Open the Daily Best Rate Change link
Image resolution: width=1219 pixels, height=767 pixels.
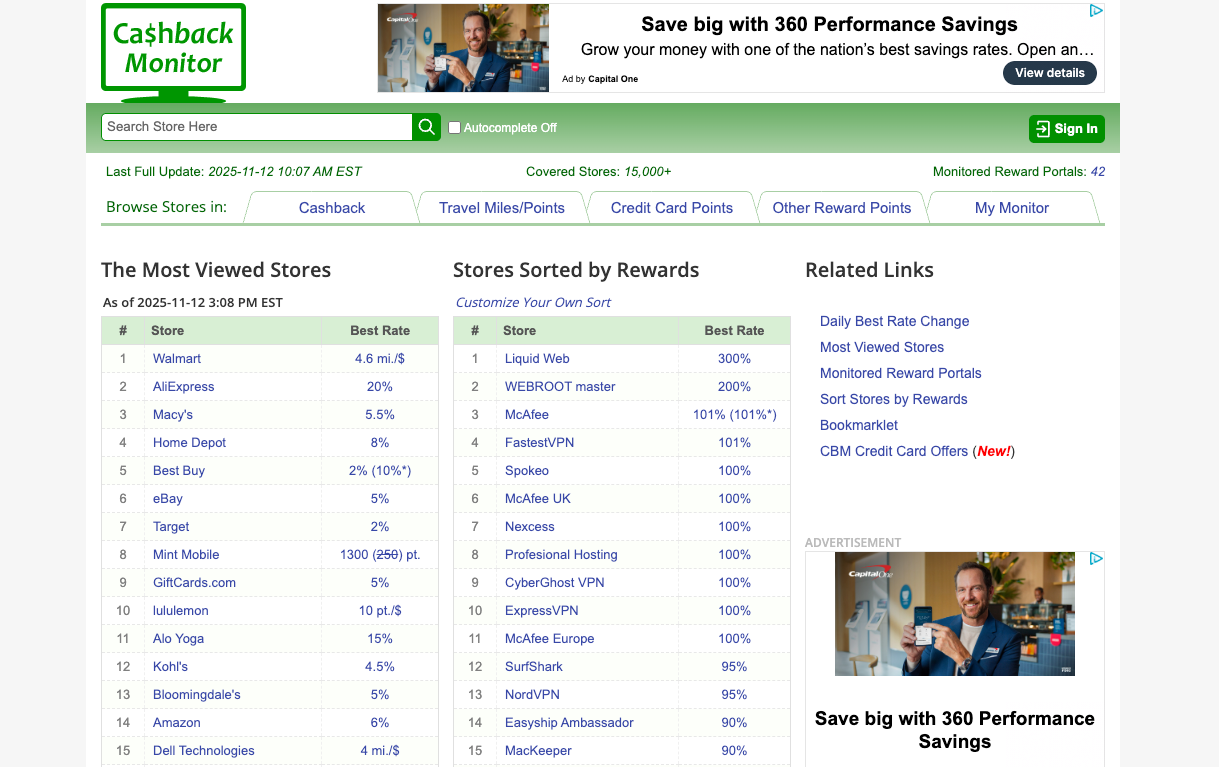(x=894, y=321)
